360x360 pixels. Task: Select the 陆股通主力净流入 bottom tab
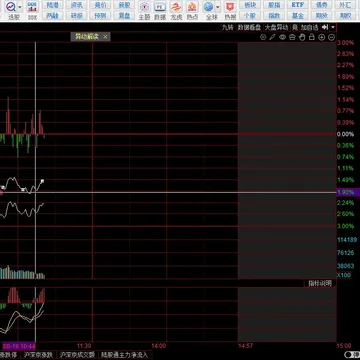click(x=125, y=355)
